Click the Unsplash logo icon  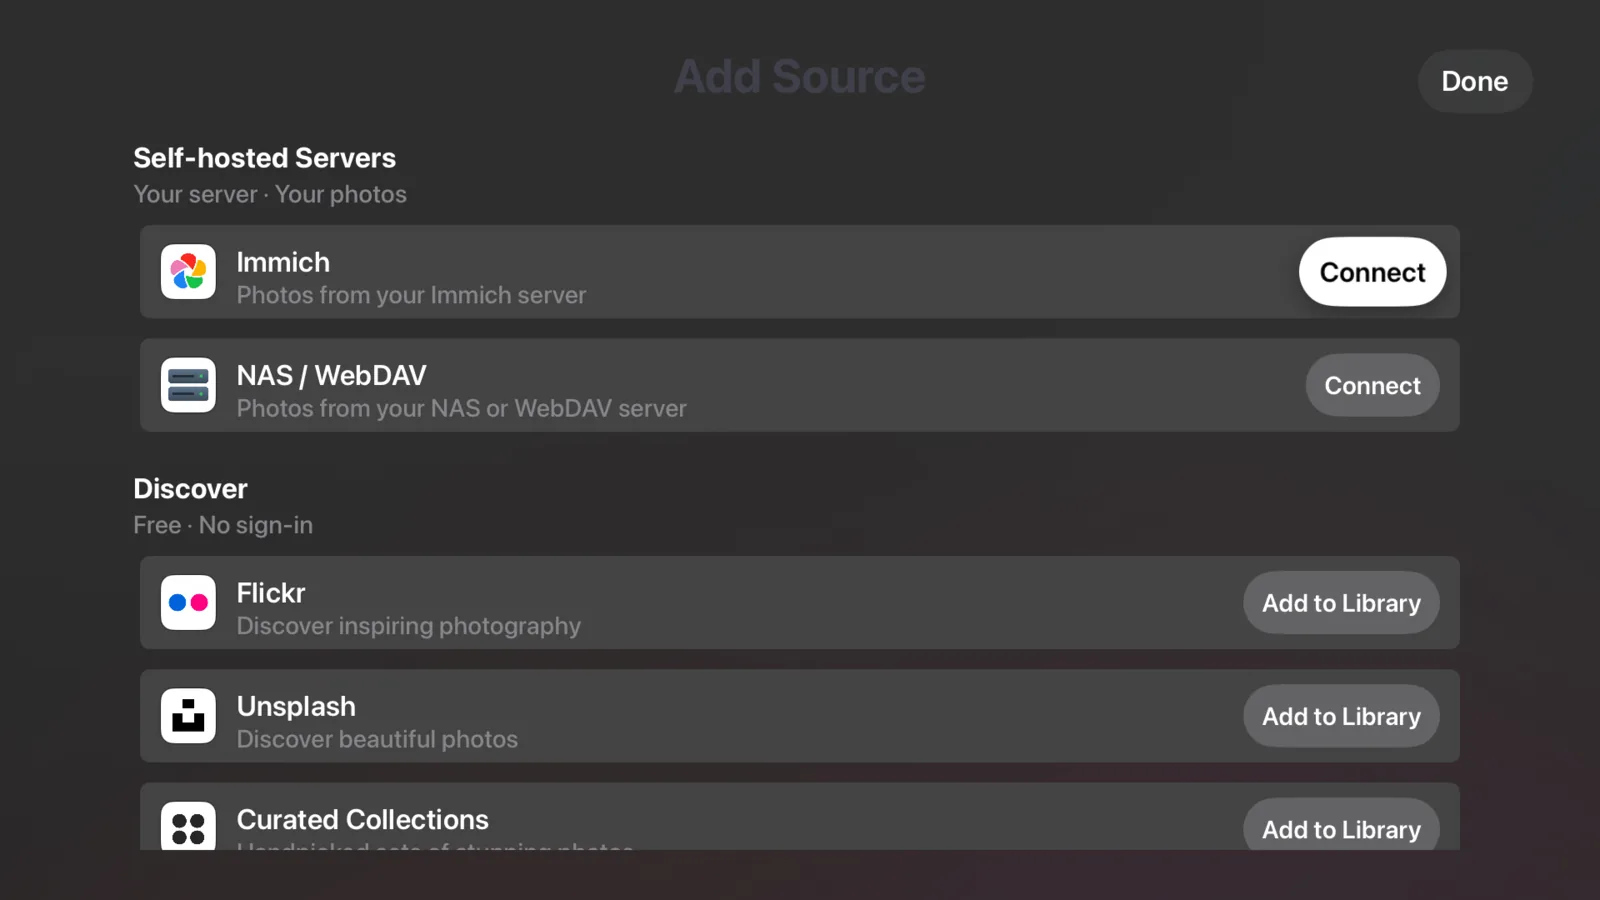click(188, 716)
